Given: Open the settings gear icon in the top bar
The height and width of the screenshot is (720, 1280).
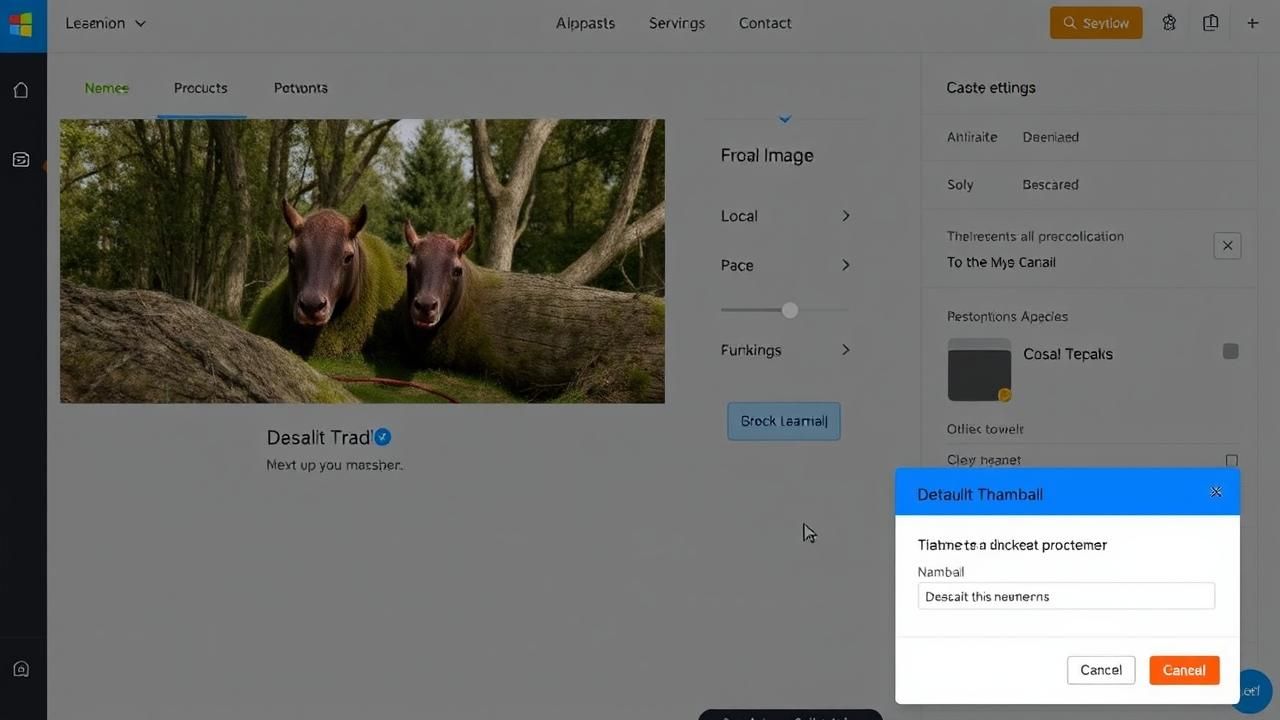Looking at the screenshot, I should pos(1169,23).
